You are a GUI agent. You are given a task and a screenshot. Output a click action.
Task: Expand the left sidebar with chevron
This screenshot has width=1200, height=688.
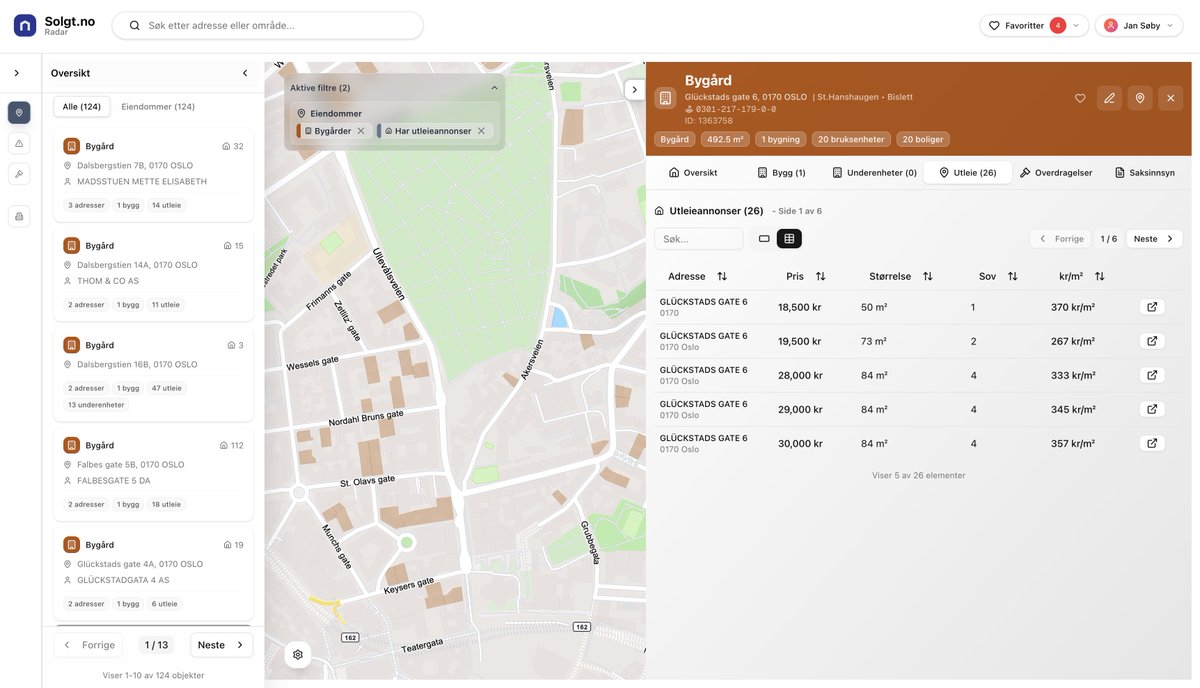(x=16, y=73)
